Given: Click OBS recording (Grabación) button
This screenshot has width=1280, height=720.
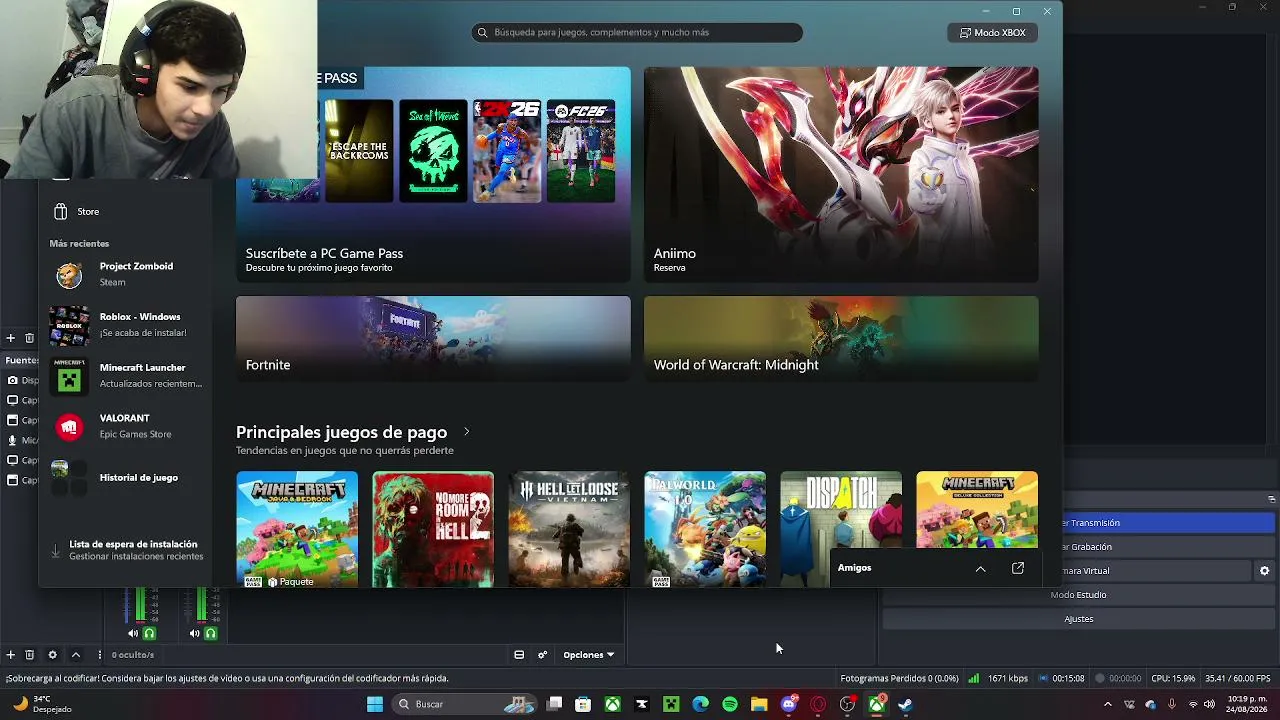Looking at the screenshot, I should pos(1168,547).
